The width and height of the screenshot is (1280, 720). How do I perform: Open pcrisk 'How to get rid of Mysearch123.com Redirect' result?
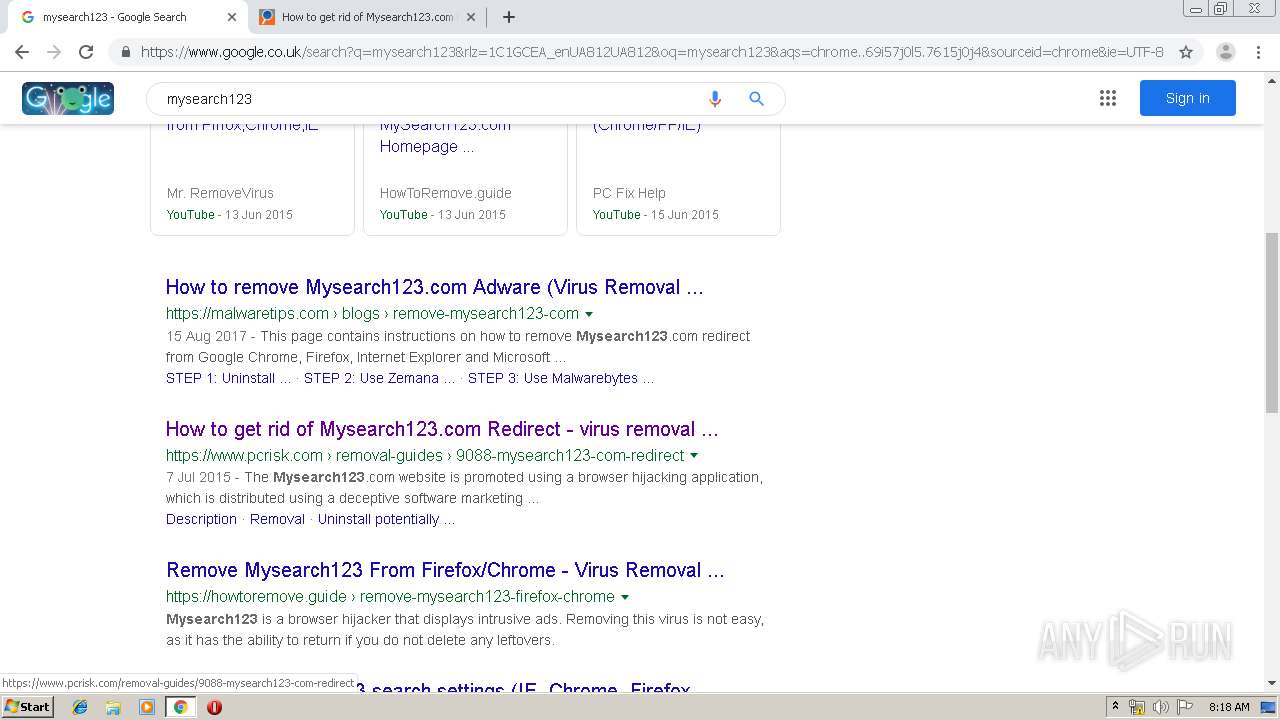[x=442, y=429]
